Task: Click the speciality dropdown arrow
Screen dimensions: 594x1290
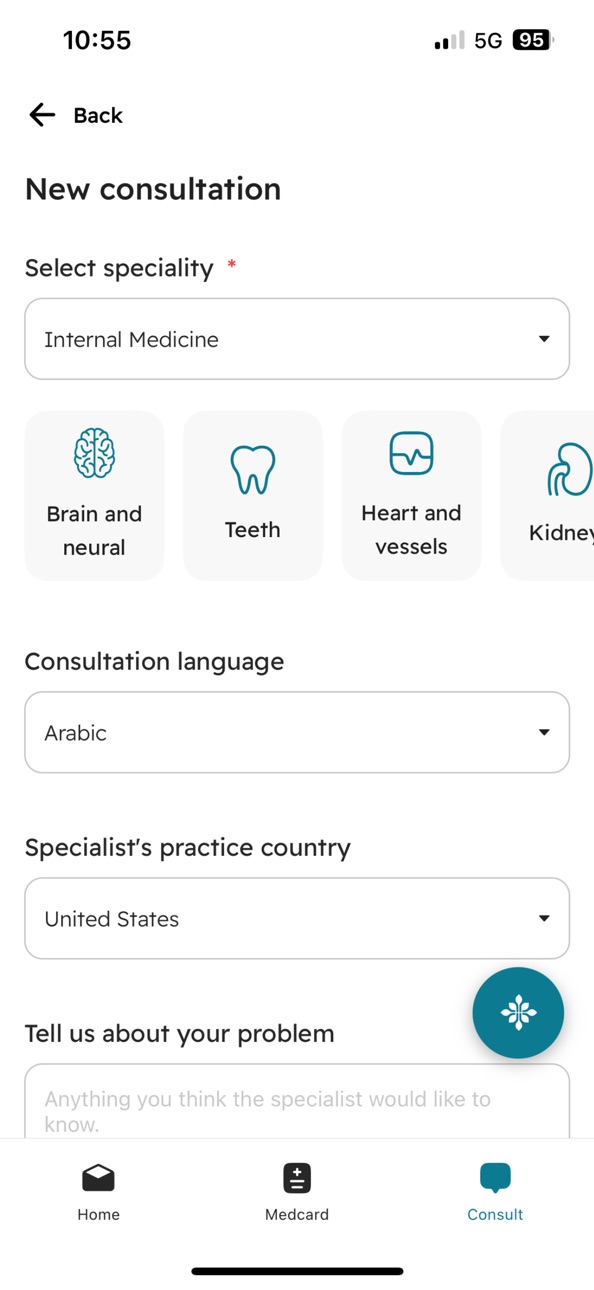Action: click(x=544, y=339)
